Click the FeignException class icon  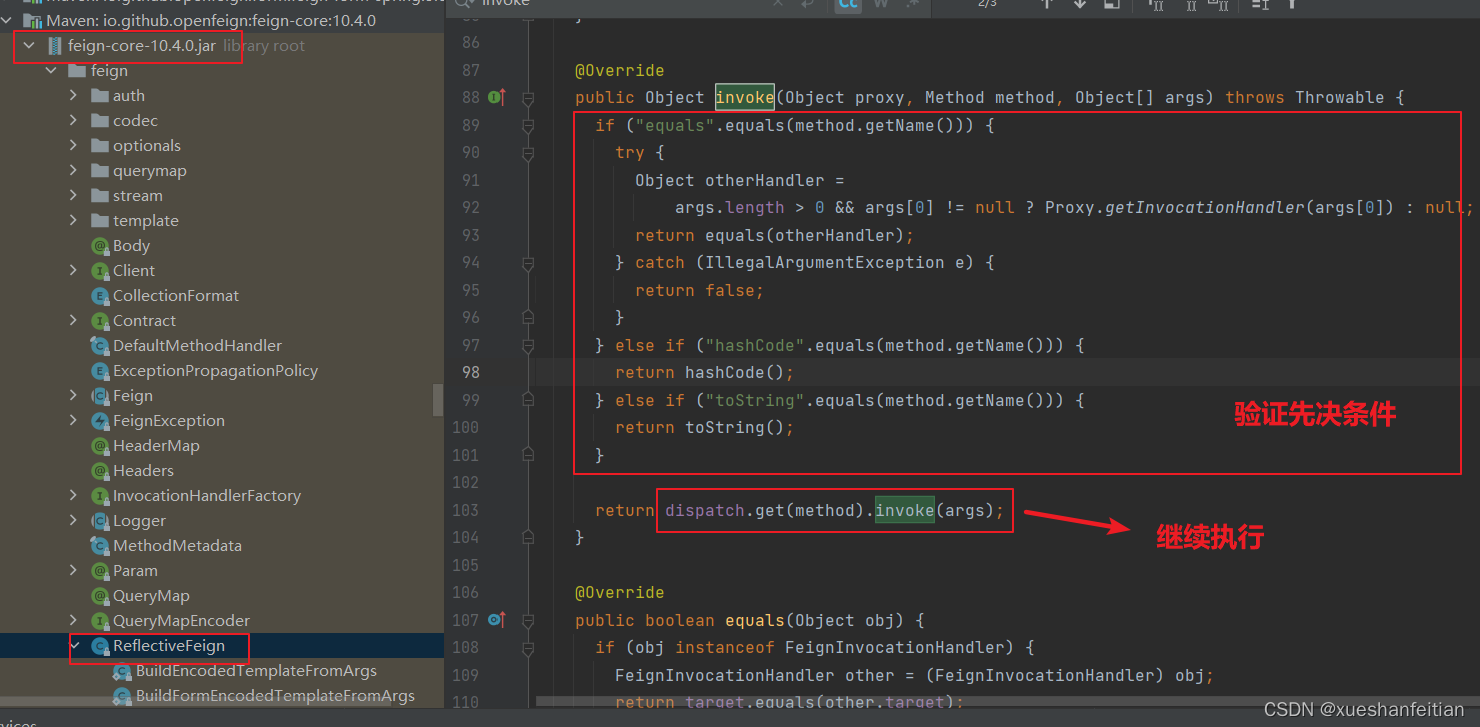pyautogui.click(x=99, y=421)
